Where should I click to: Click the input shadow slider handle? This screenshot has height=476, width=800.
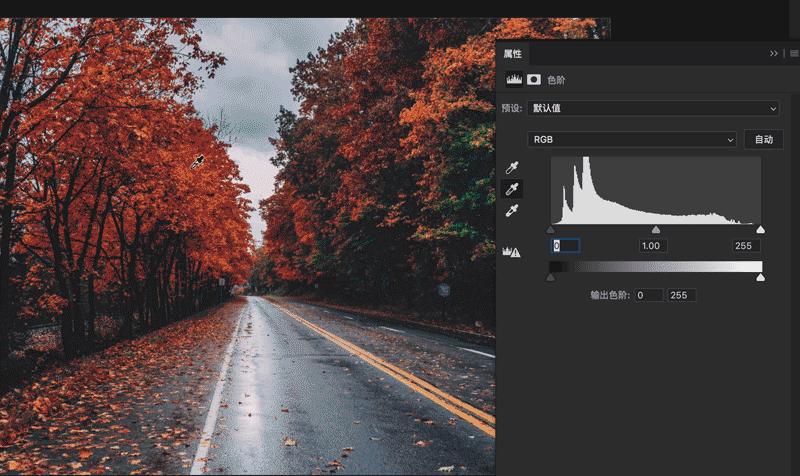pos(551,229)
